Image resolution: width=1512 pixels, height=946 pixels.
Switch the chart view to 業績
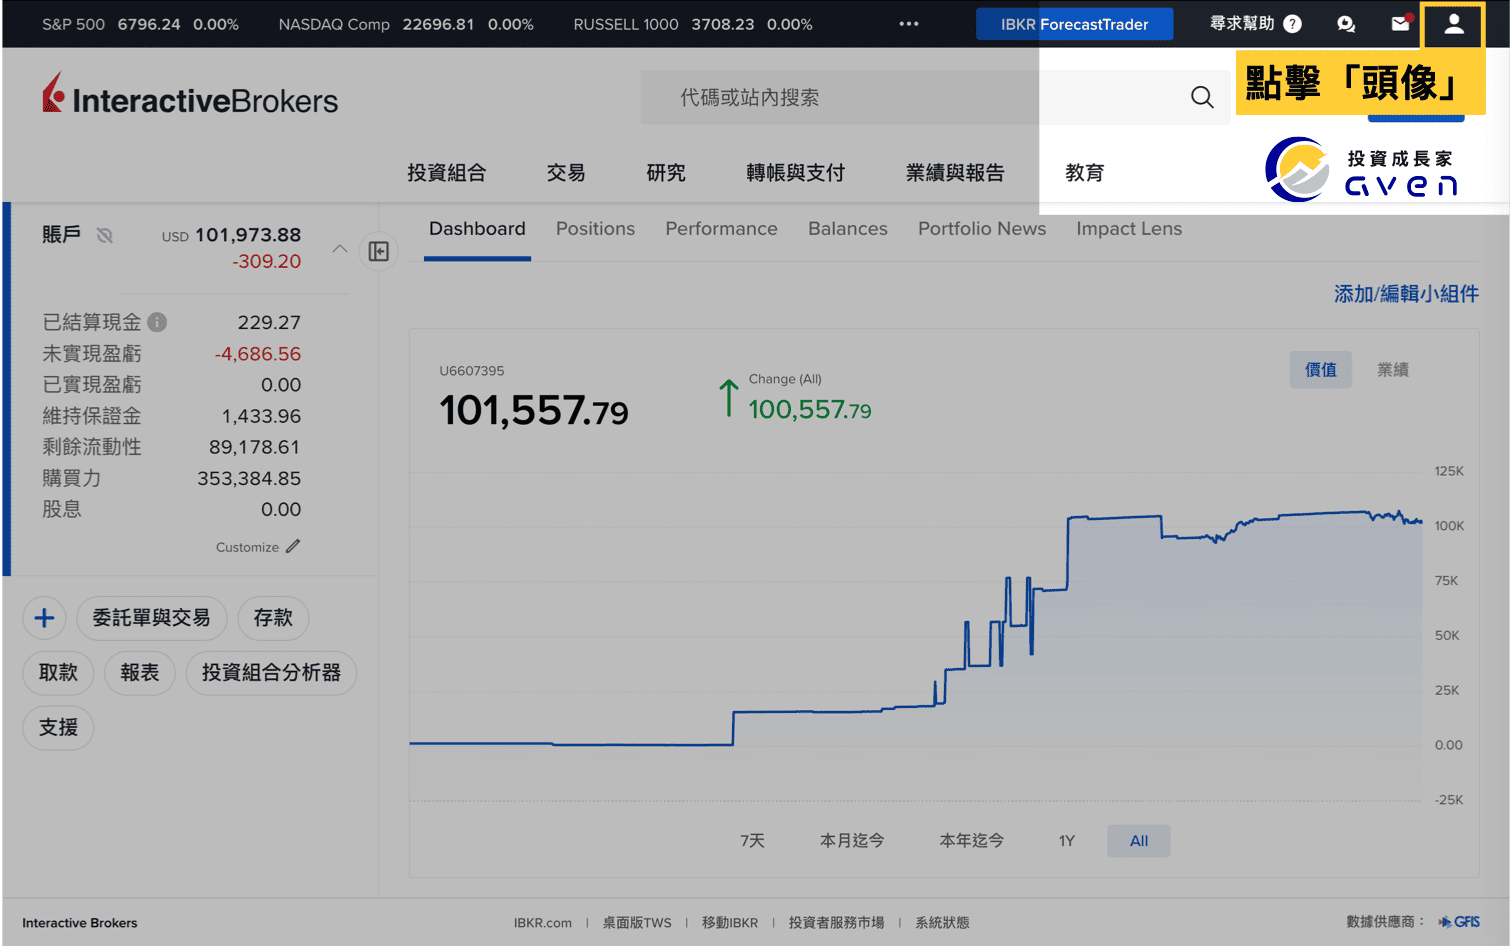[x=1392, y=369]
